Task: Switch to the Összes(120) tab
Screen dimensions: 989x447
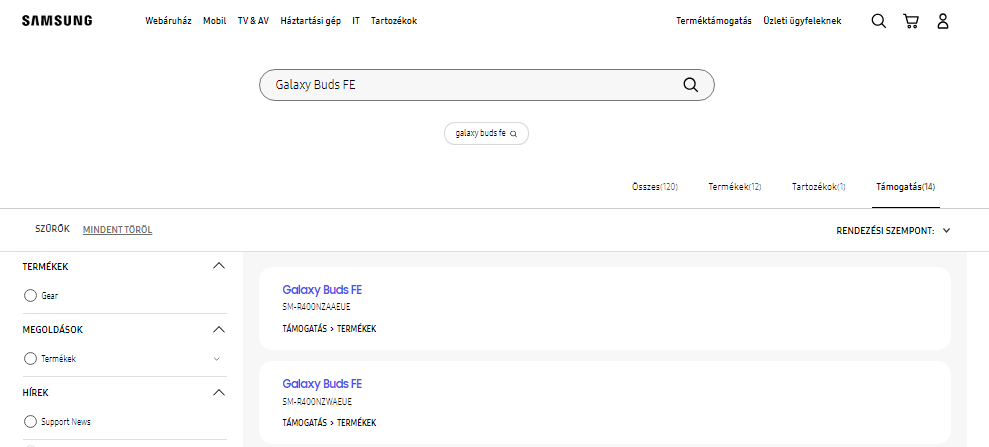Action: tap(655, 187)
